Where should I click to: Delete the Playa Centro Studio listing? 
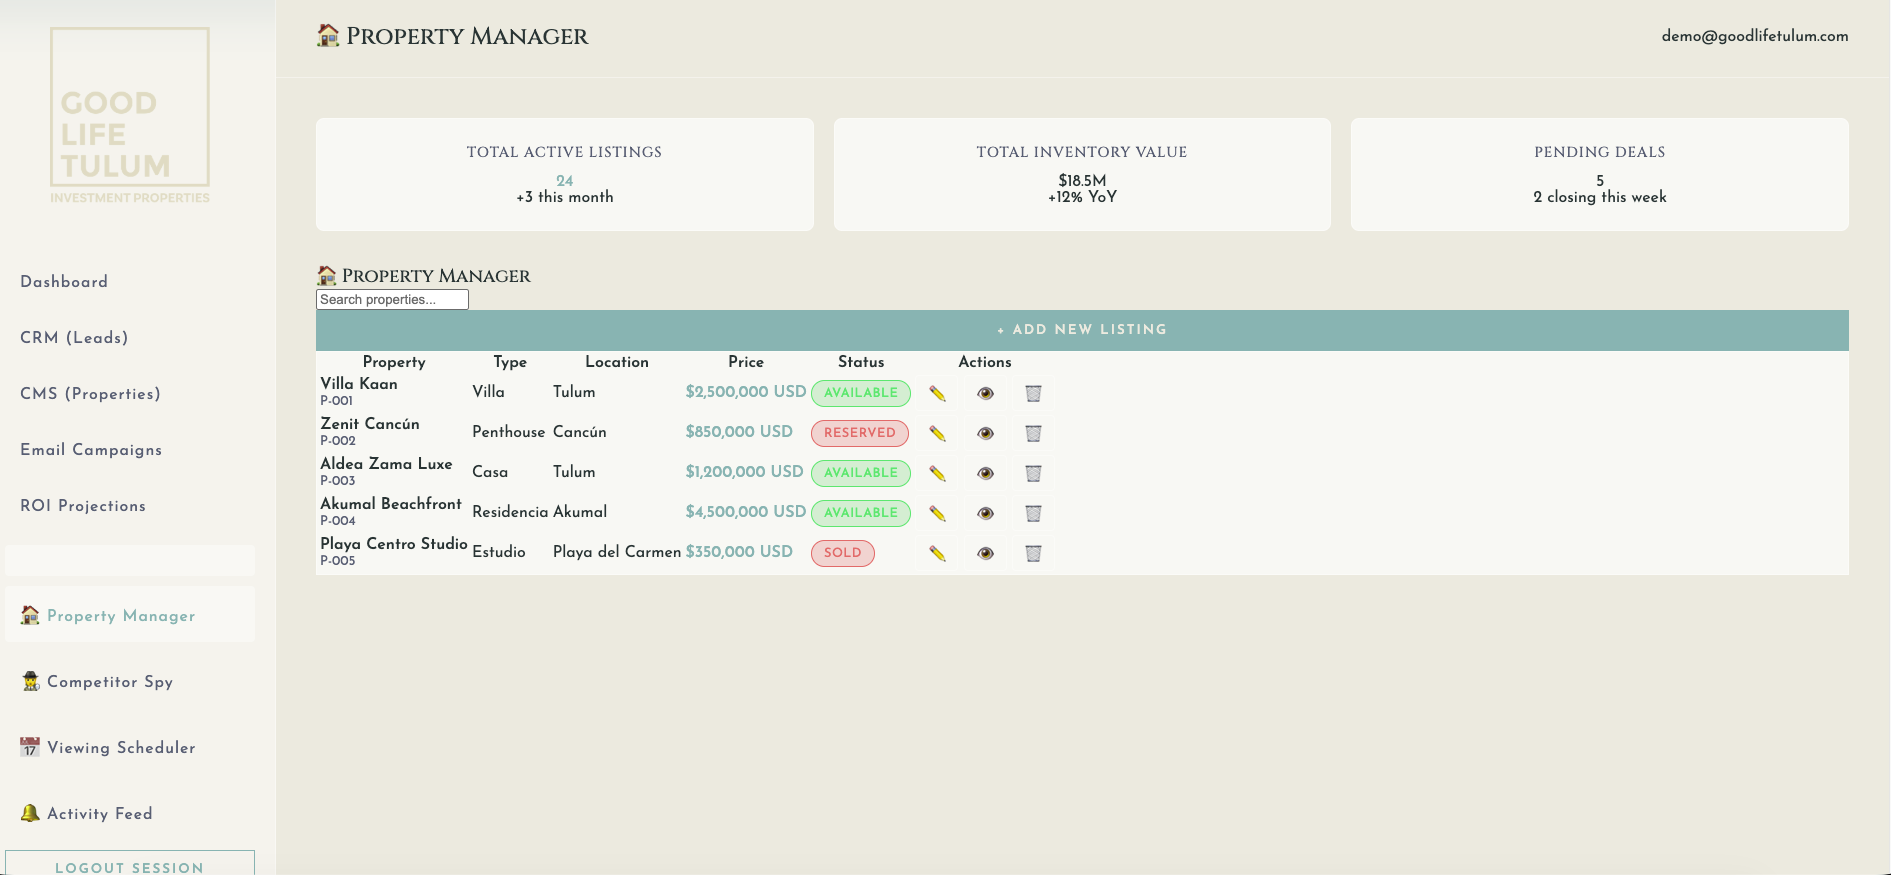[1033, 553]
